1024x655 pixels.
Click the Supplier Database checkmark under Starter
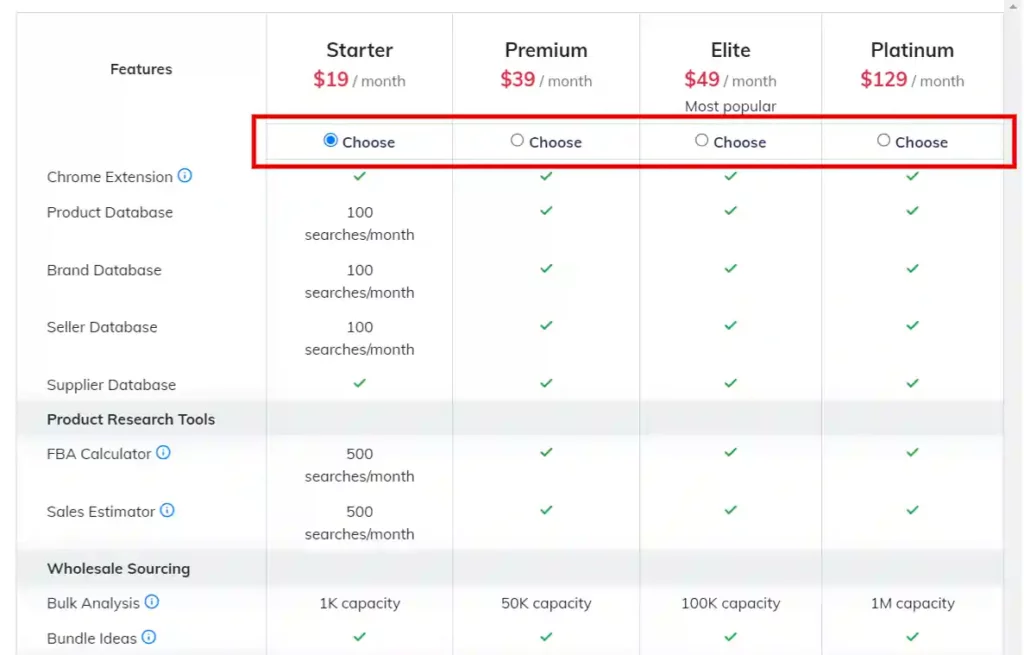tap(360, 384)
